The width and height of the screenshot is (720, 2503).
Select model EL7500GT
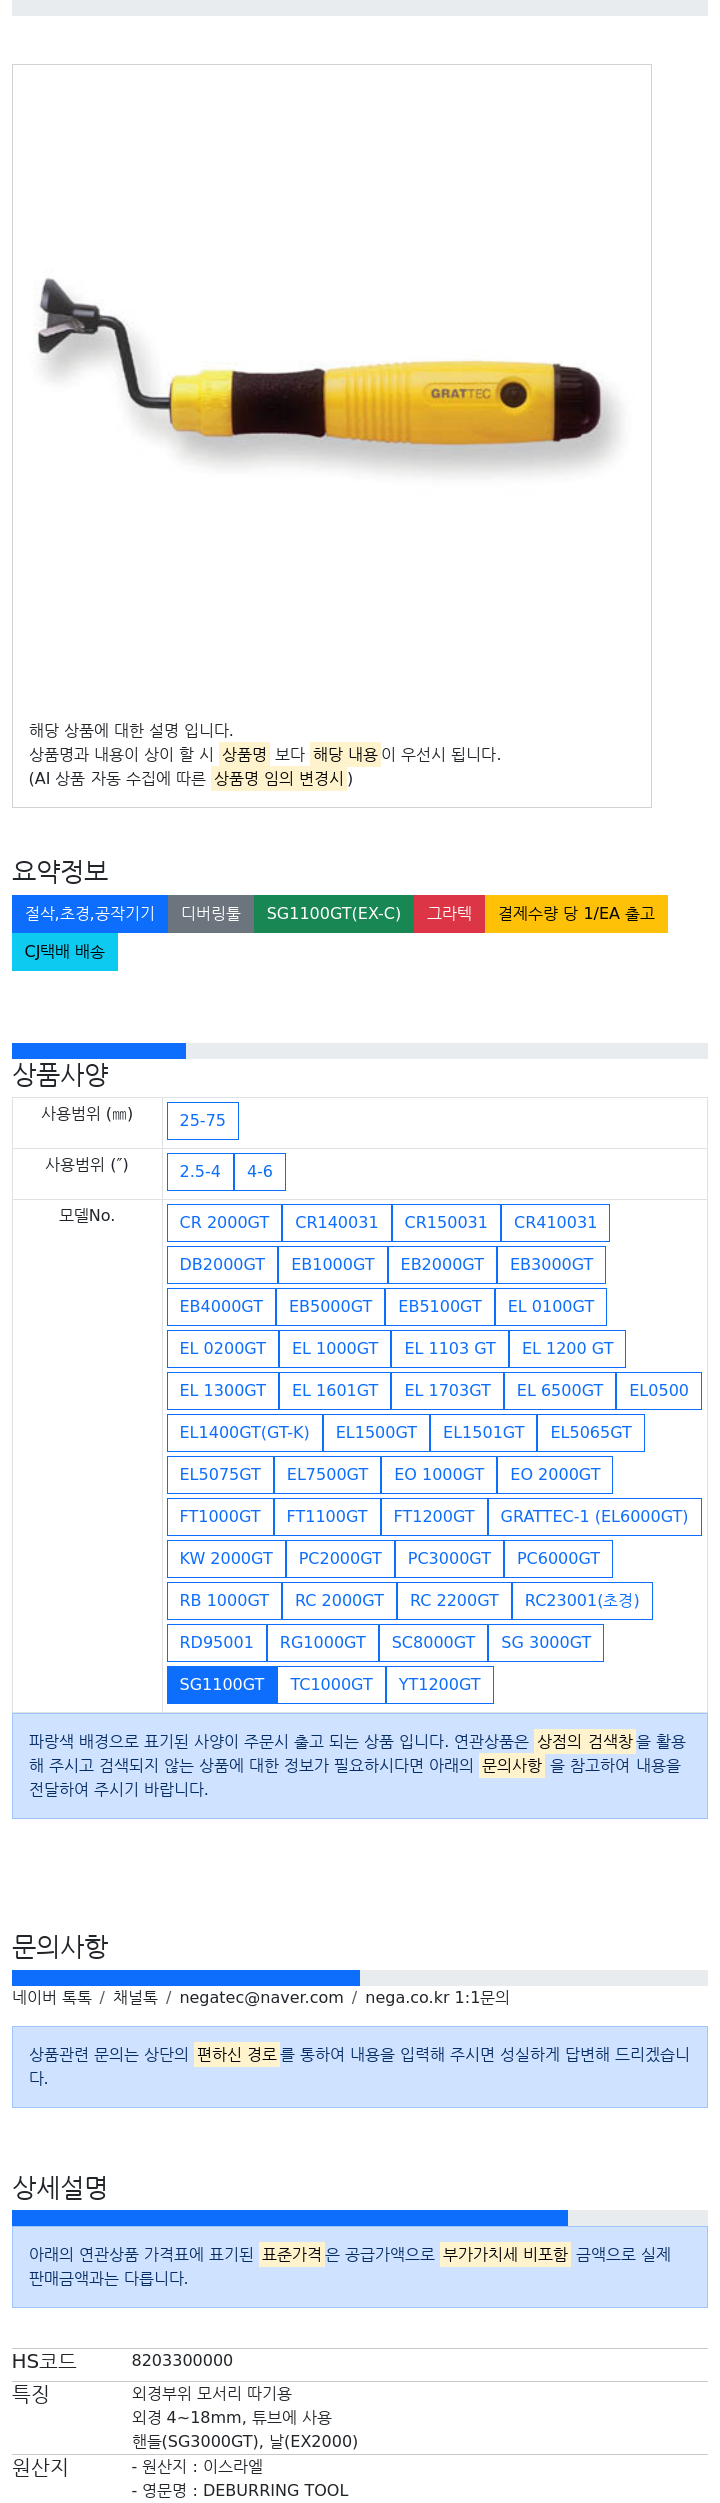[x=328, y=1475]
